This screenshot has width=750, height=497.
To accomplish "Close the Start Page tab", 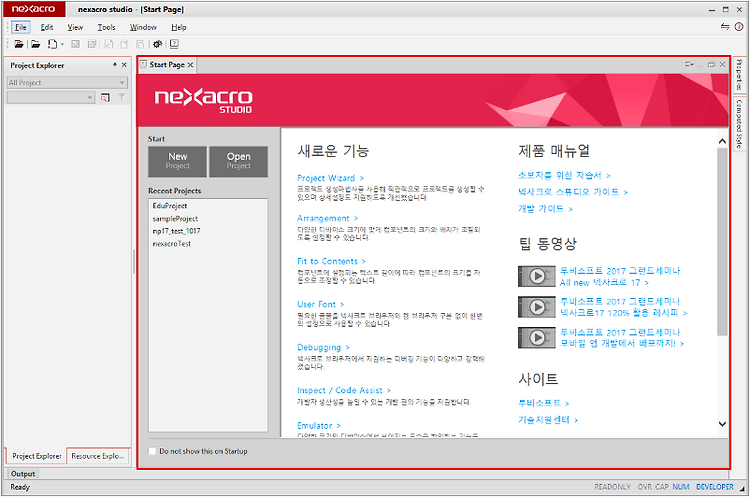I will click(x=190, y=65).
